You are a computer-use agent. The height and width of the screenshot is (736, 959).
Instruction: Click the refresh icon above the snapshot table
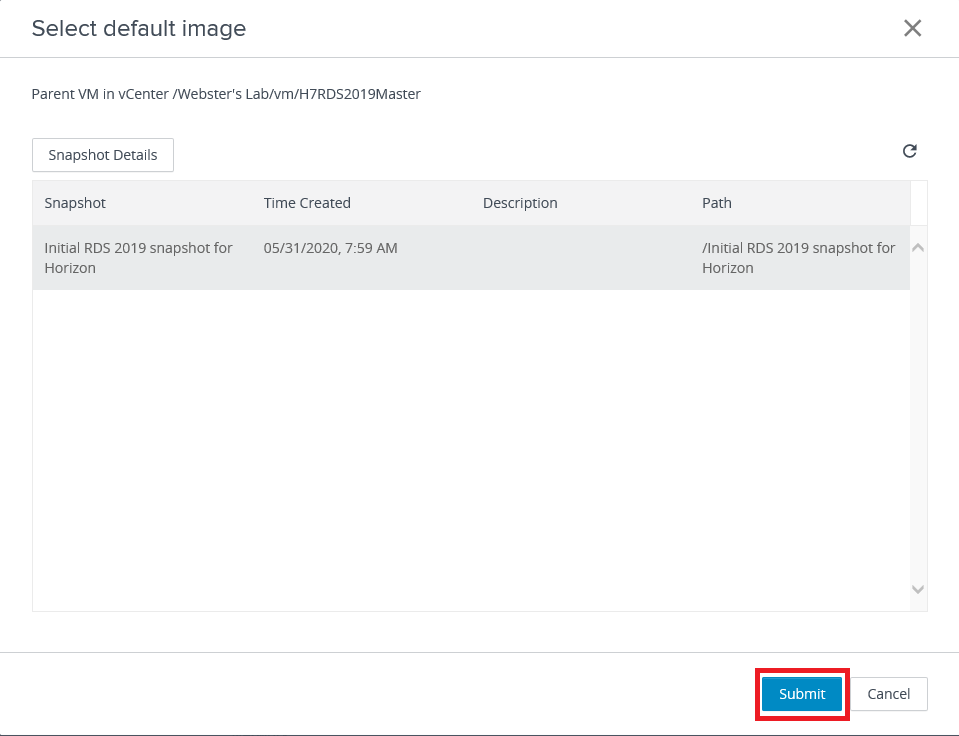tap(909, 152)
